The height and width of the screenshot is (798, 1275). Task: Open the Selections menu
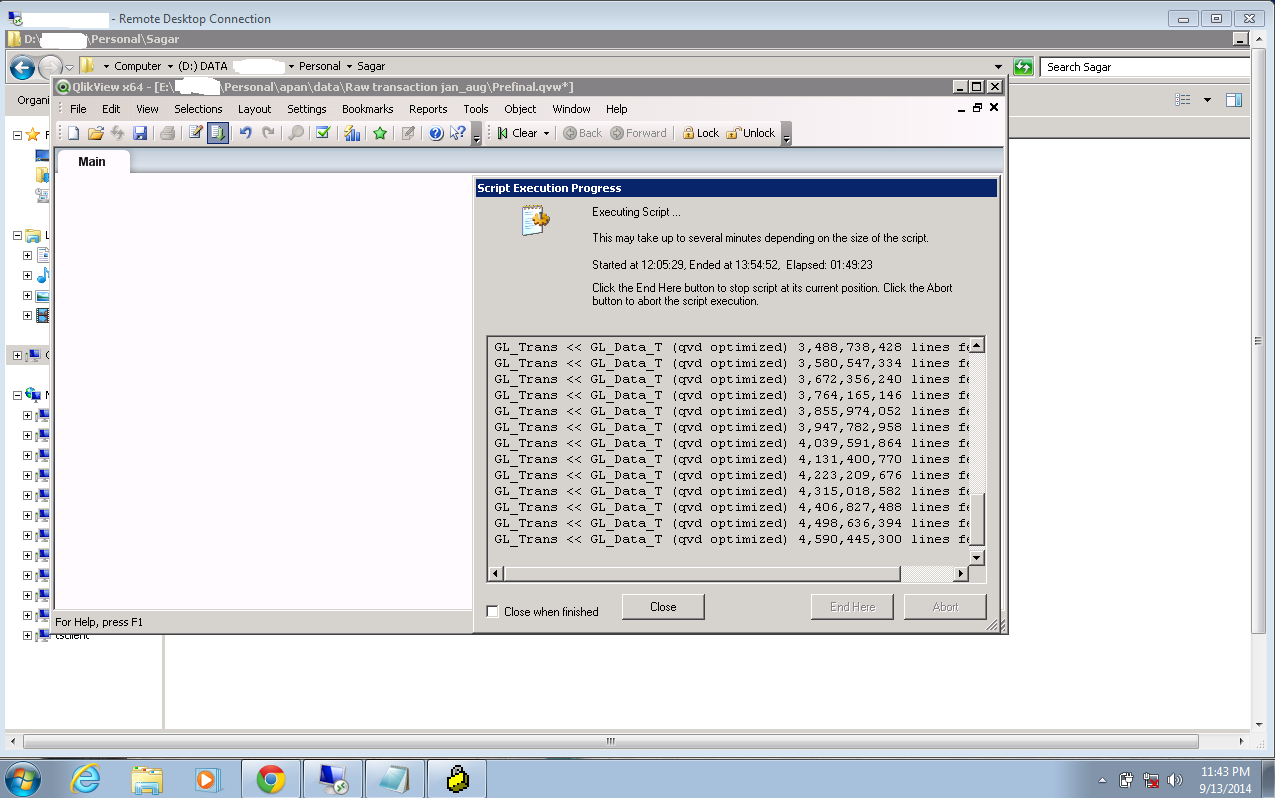(198, 109)
